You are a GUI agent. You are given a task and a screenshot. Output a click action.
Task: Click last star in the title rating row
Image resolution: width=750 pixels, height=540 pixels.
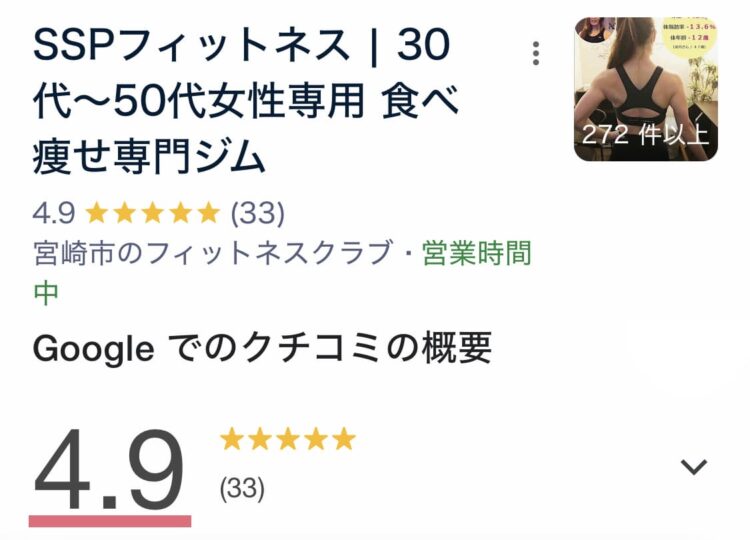[208, 212]
